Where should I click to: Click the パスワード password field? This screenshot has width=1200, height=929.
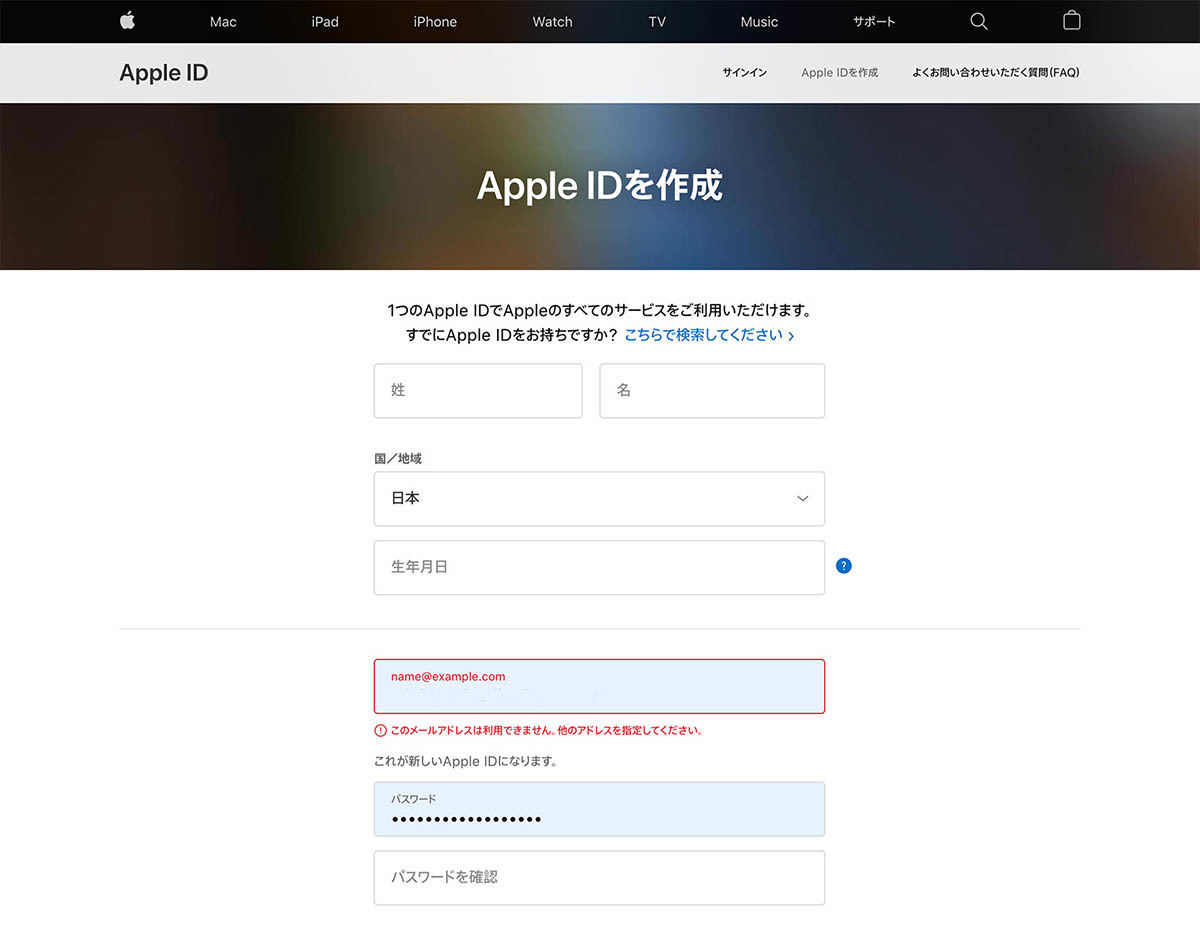tap(599, 809)
